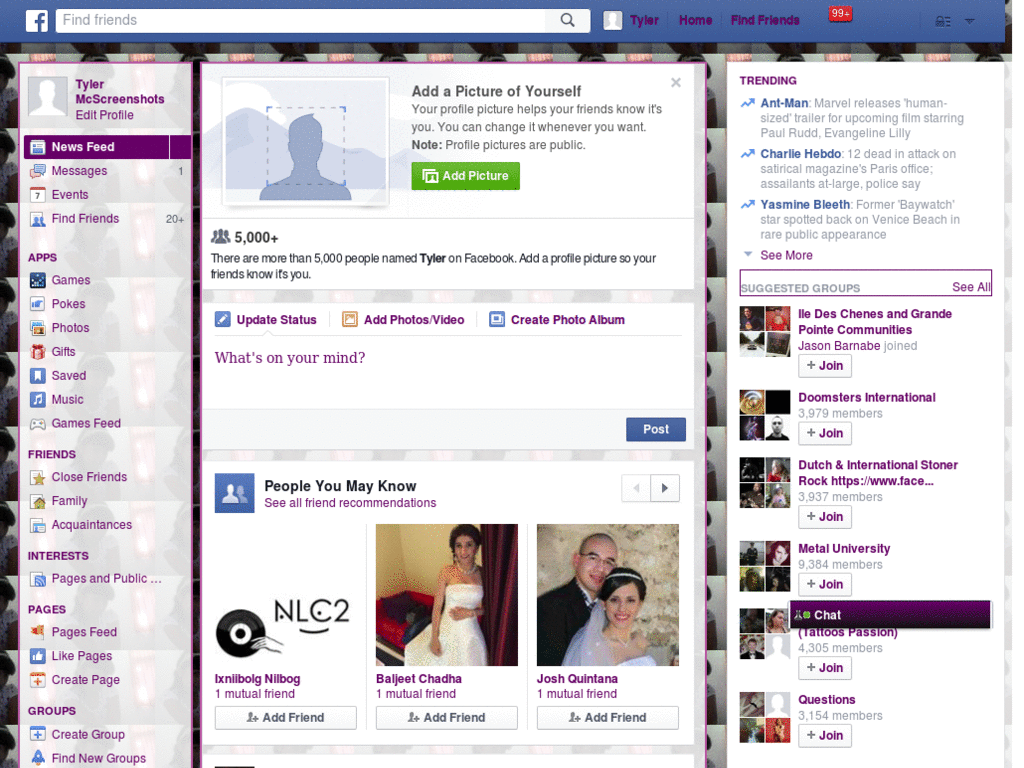Image resolution: width=1024 pixels, height=768 pixels.
Task: Go to previous People You May Know
Action: click(636, 488)
